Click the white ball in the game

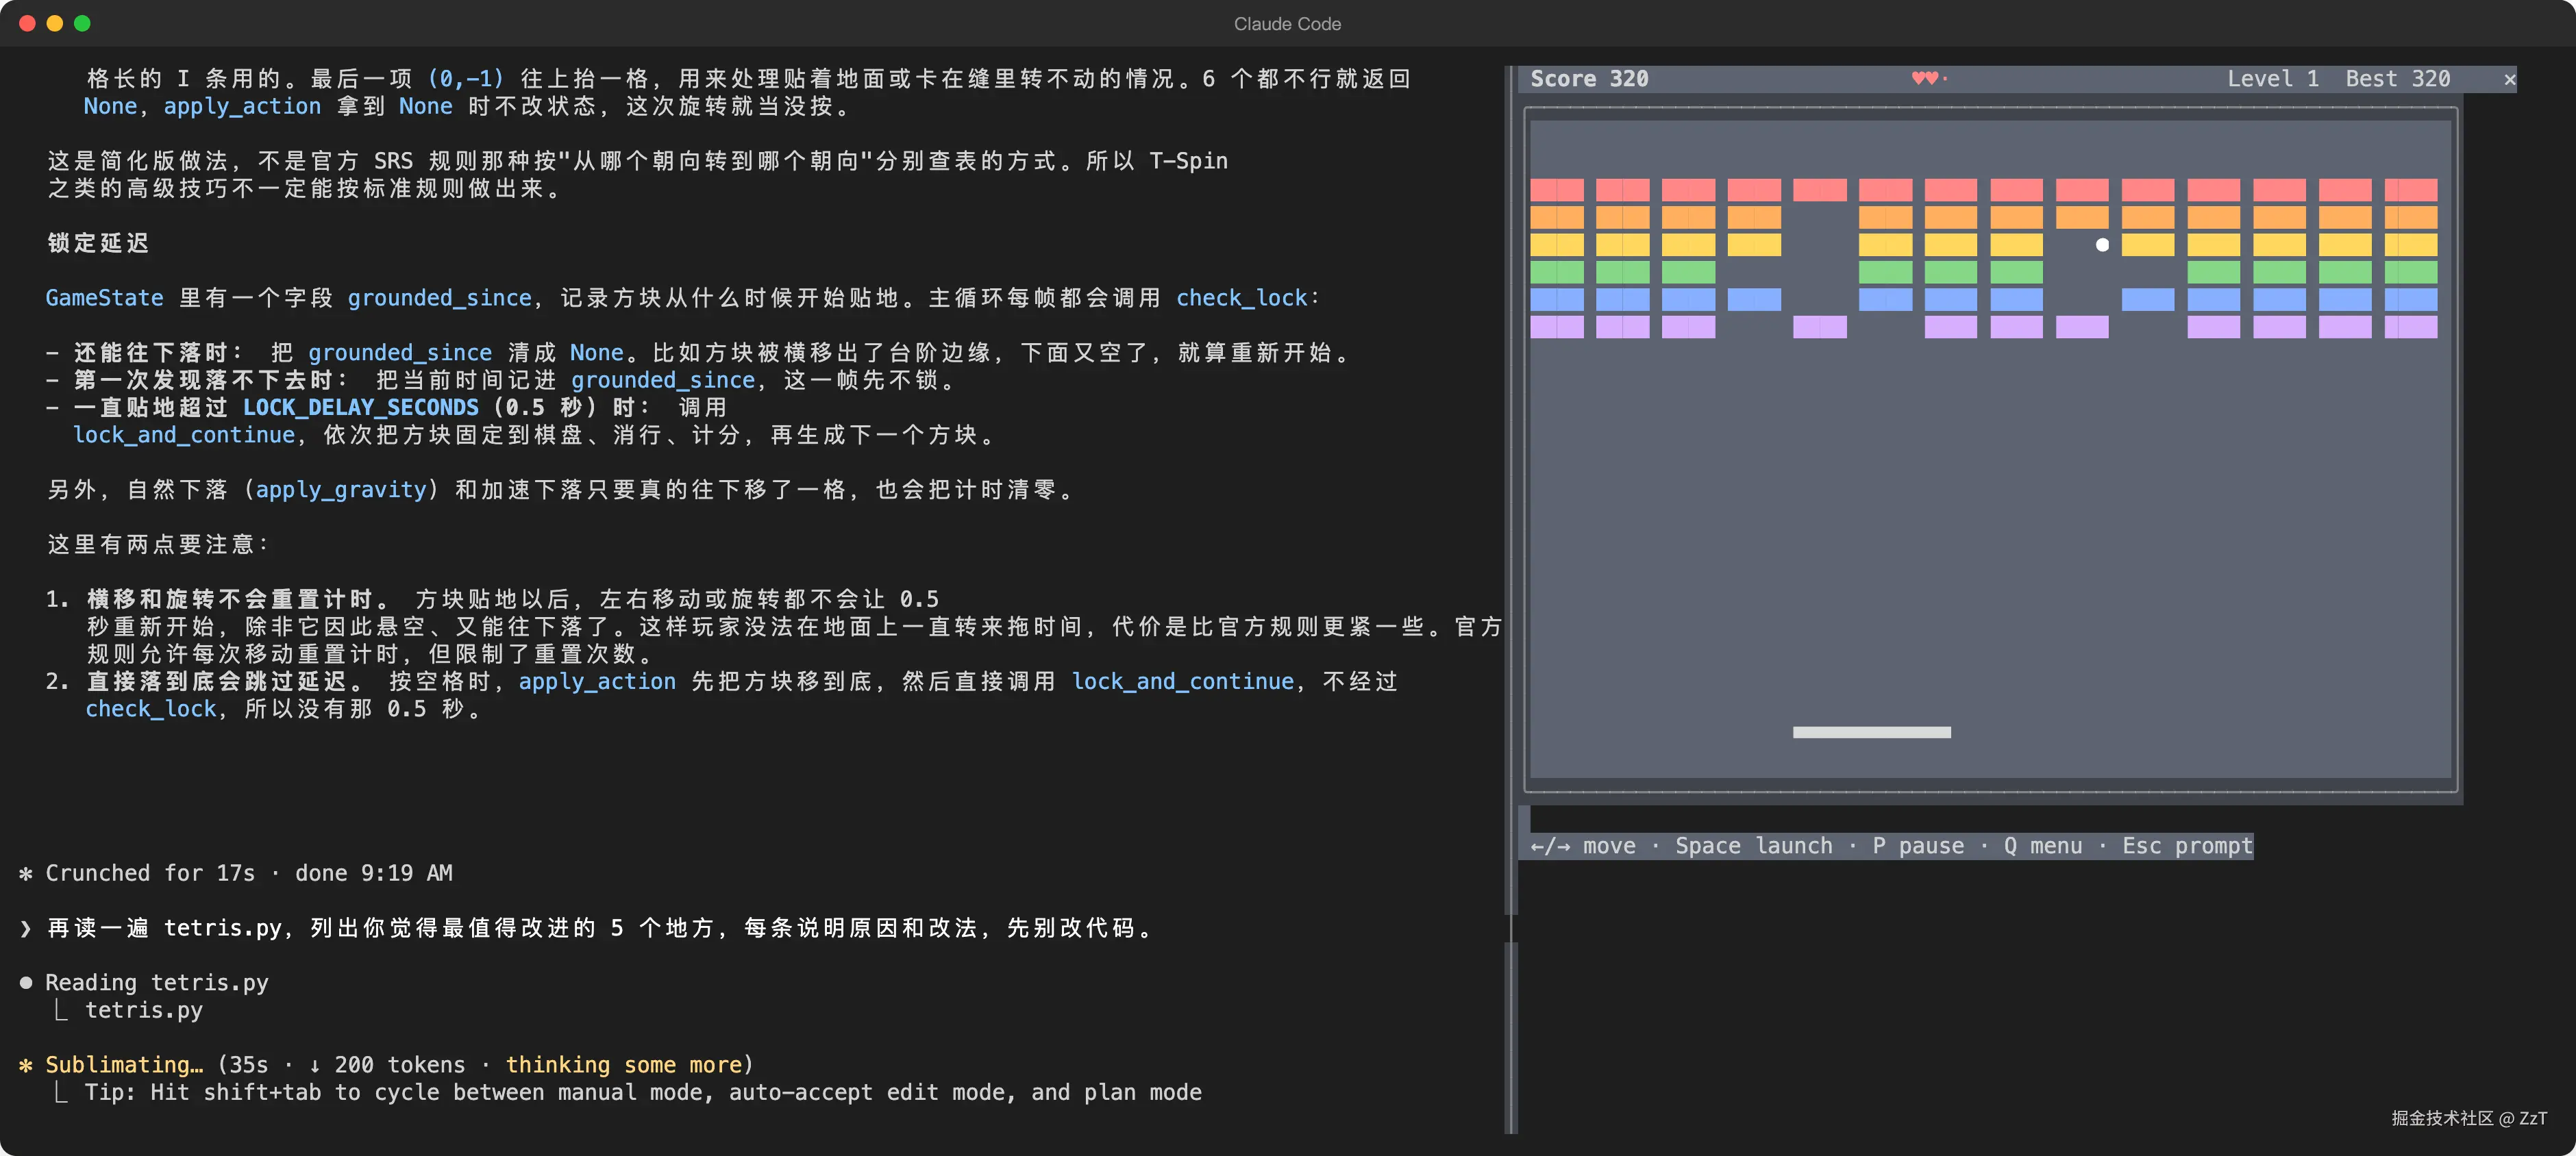click(2102, 245)
